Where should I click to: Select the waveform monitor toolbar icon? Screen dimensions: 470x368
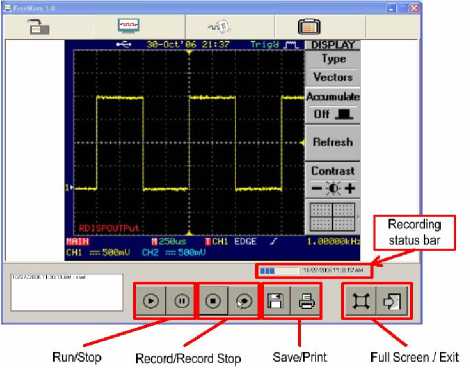tap(128, 26)
